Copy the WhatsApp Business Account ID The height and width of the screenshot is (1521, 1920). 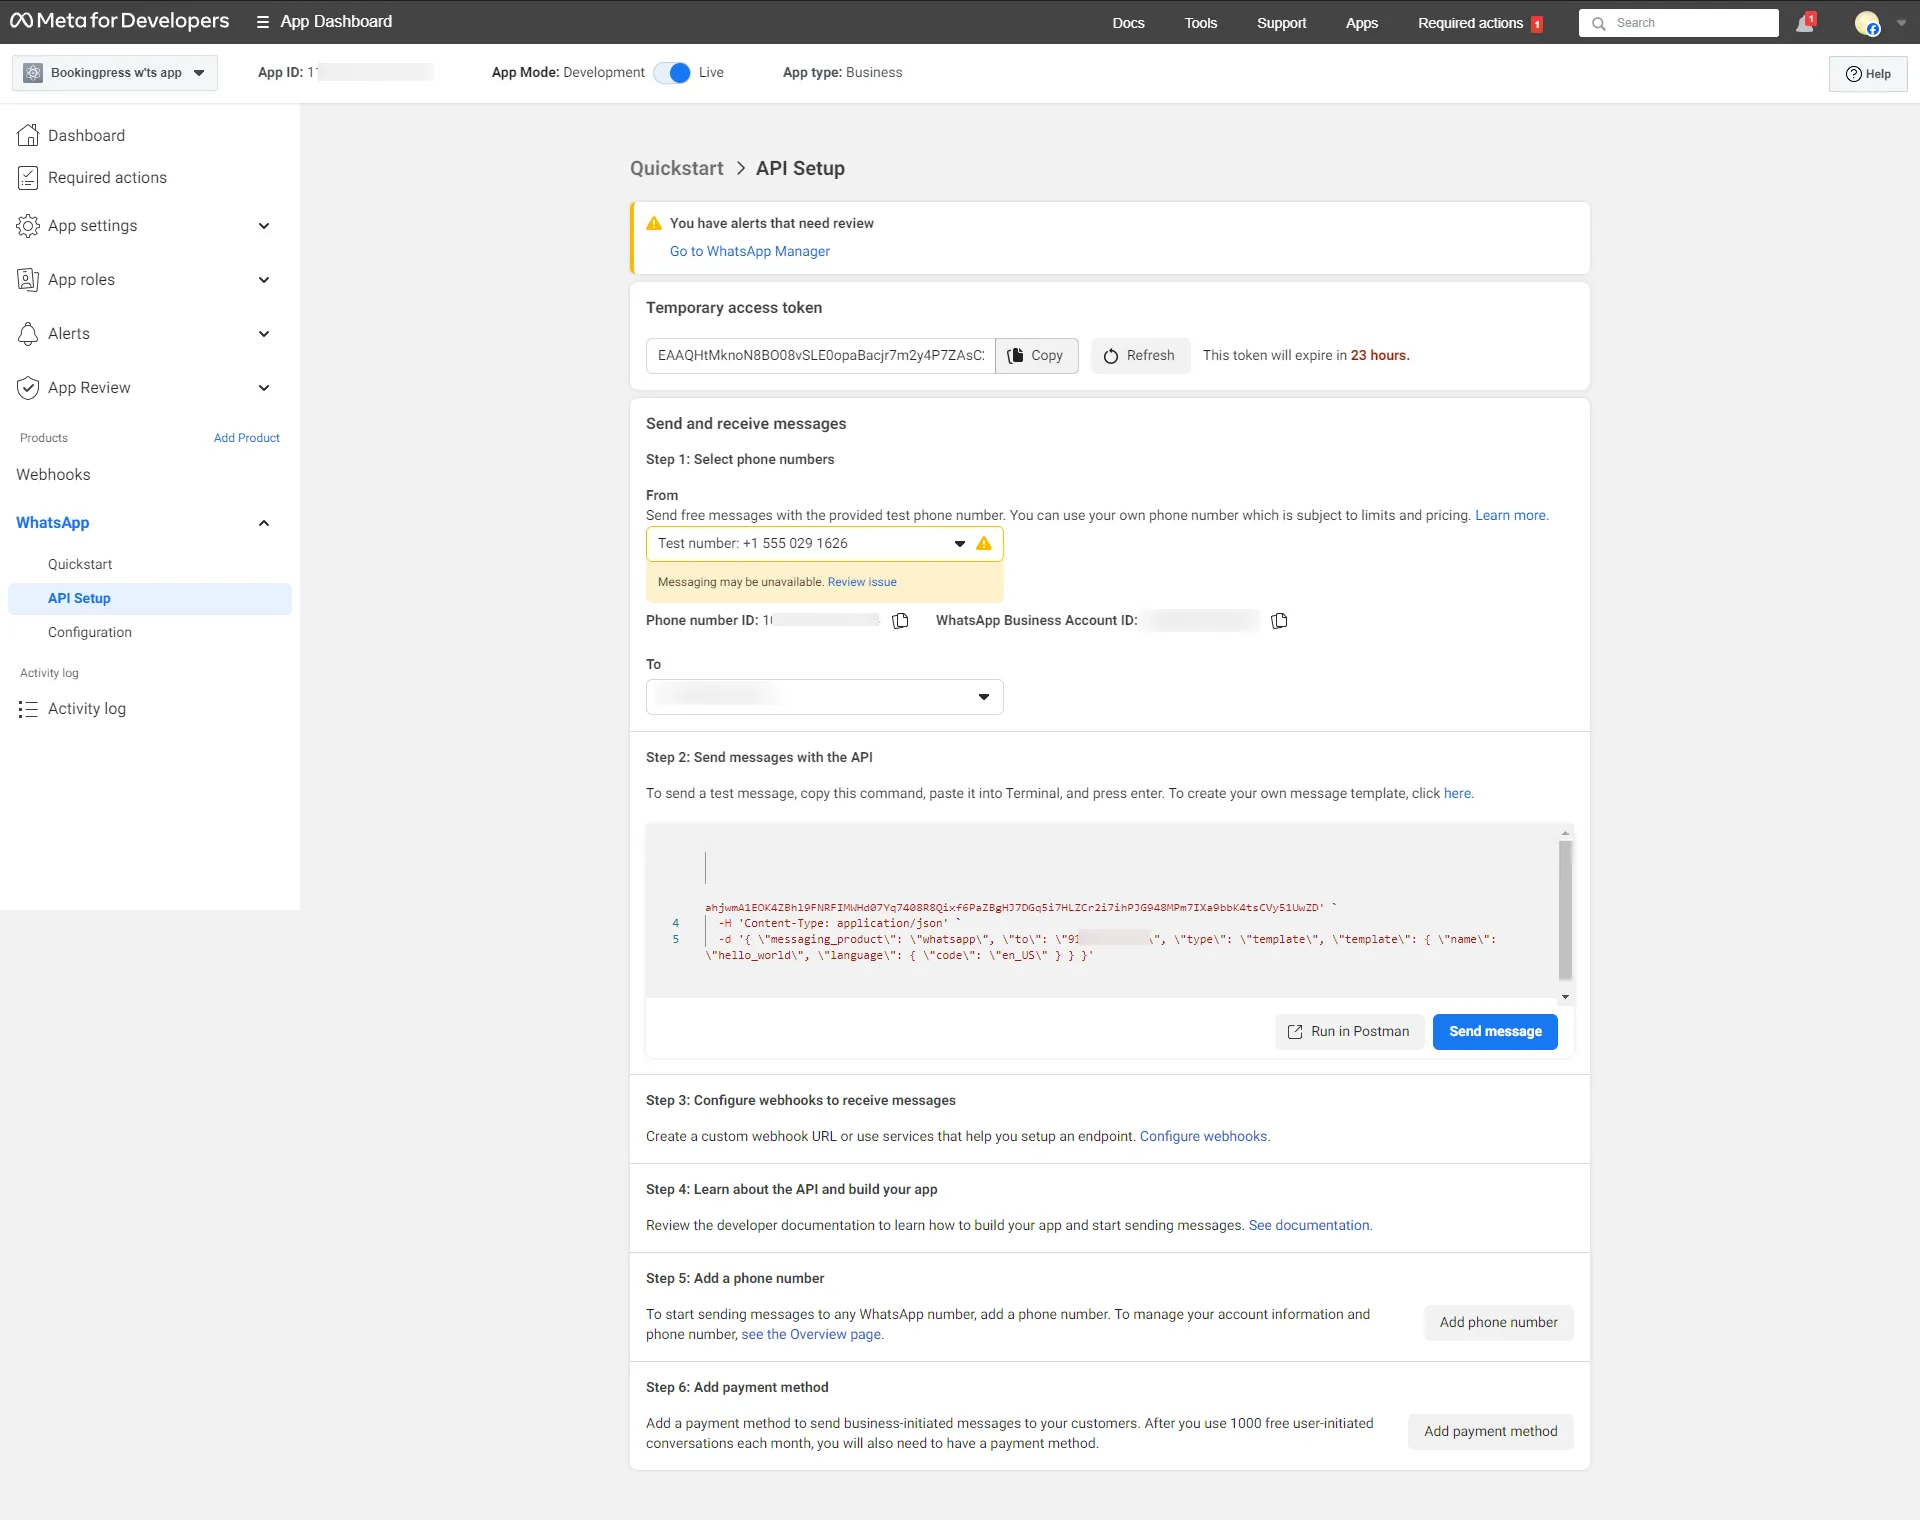point(1279,621)
